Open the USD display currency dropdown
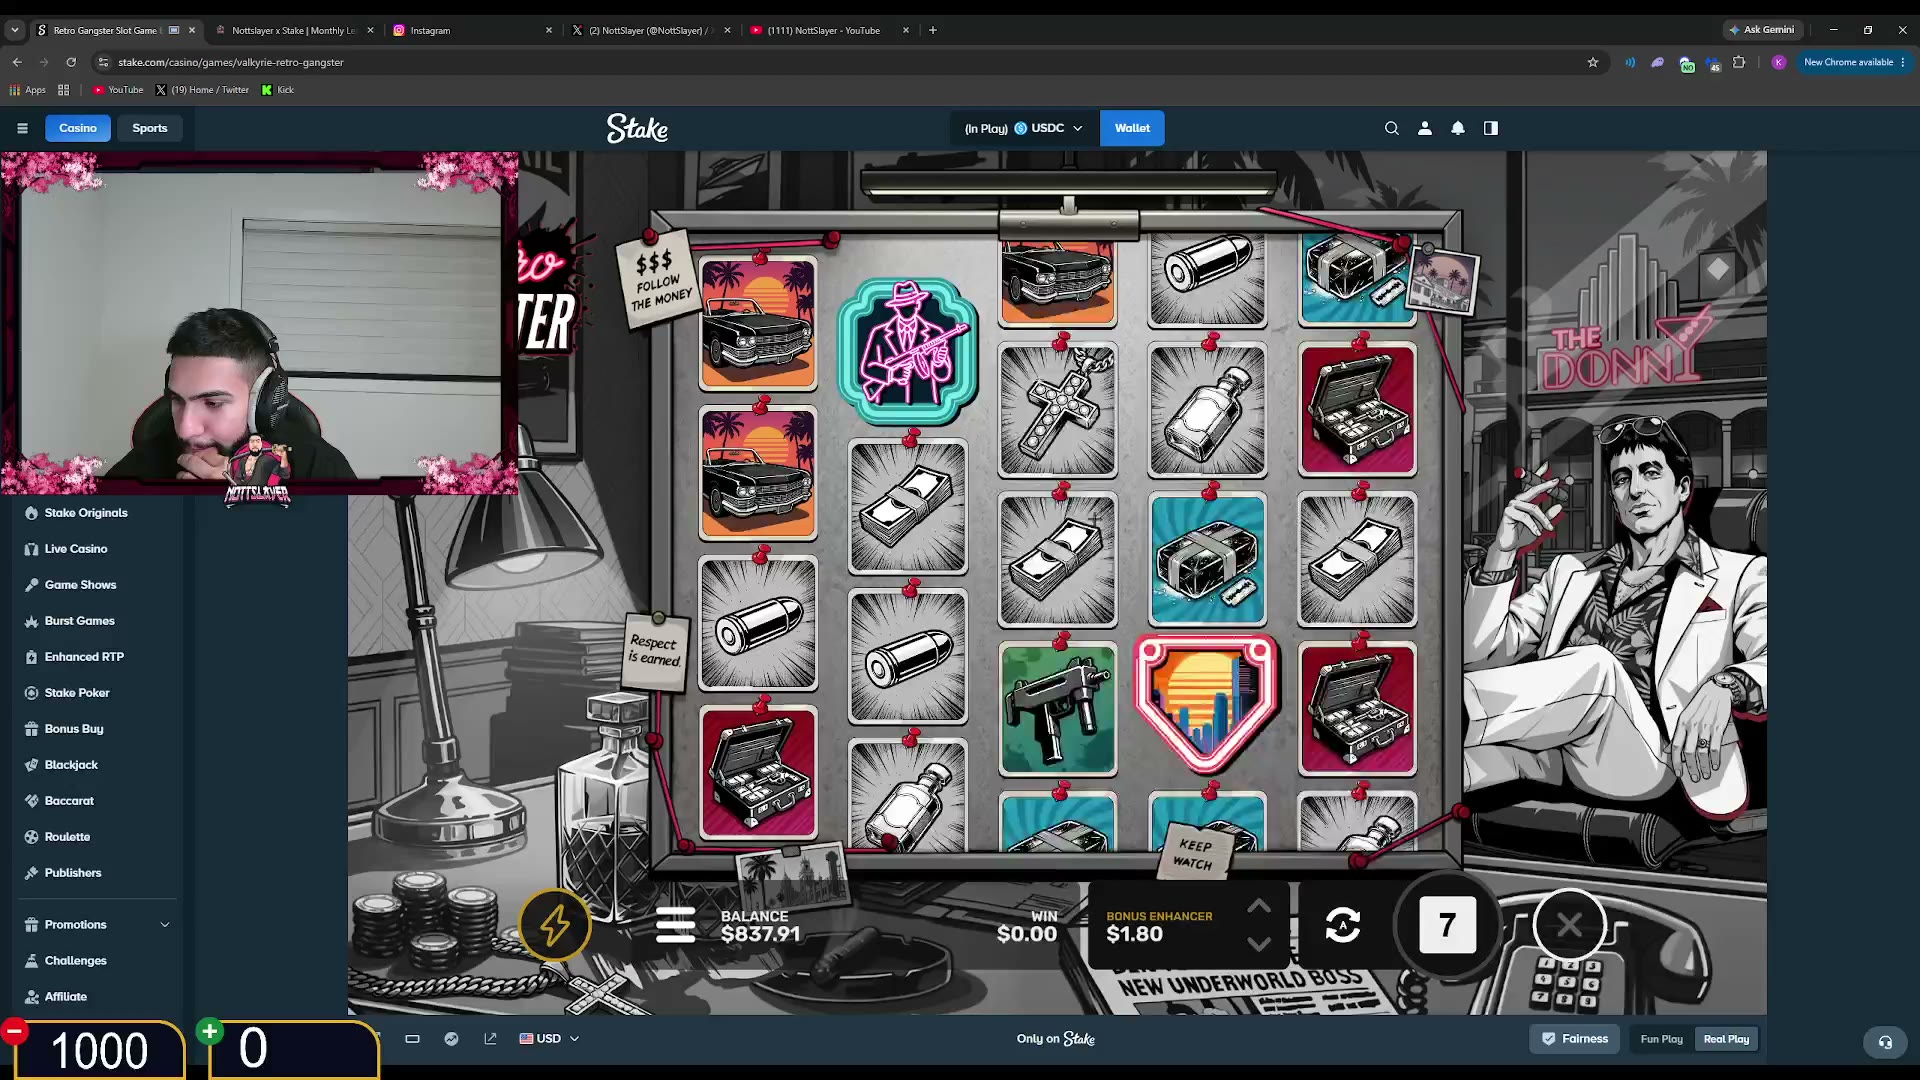This screenshot has width=1920, height=1080. point(549,1039)
